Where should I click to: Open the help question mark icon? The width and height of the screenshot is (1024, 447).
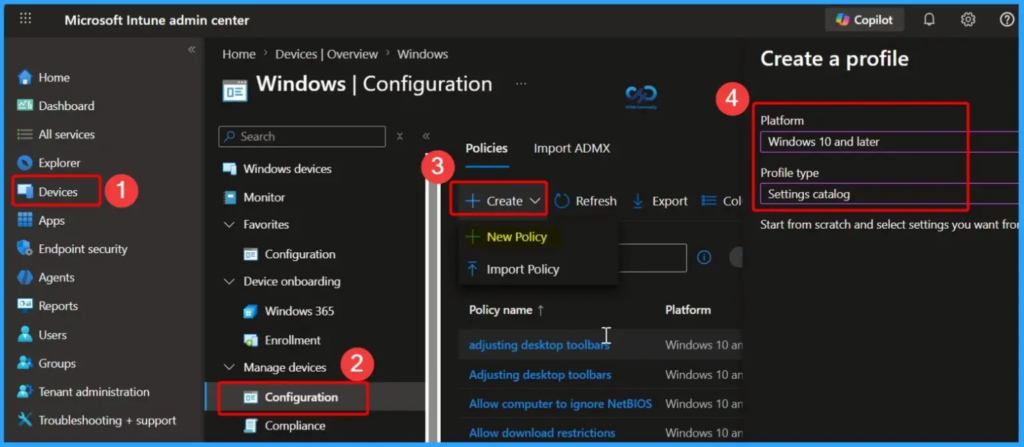click(x=1007, y=20)
